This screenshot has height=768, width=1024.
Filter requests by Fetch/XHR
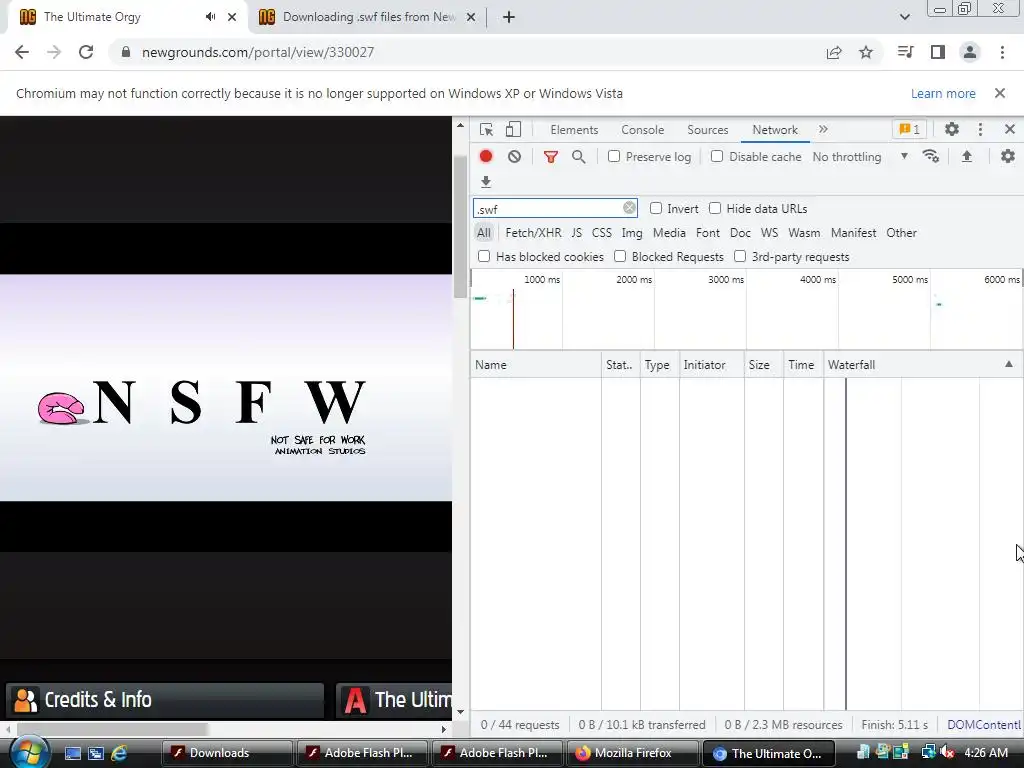pyautogui.click(x=533, y=232)
